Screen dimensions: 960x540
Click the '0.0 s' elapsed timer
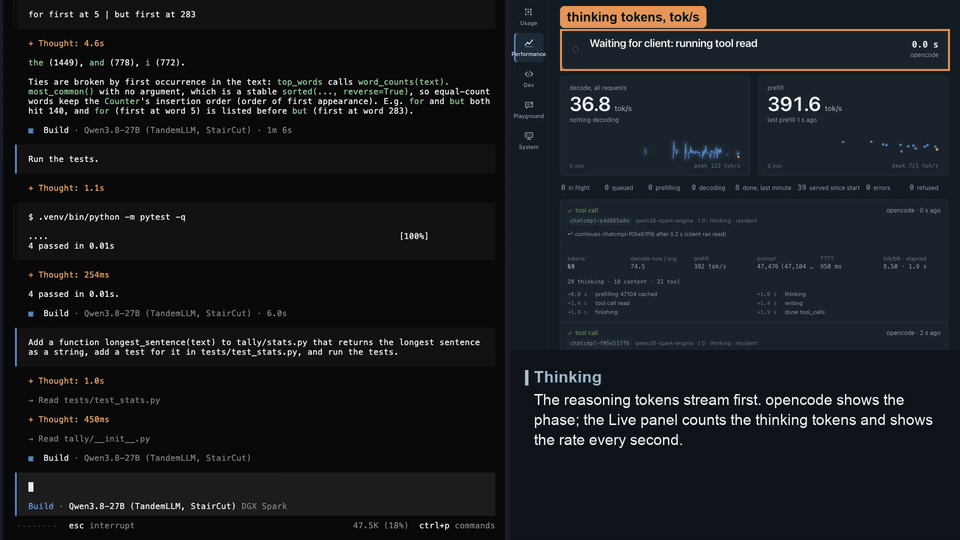tap(924, 44)
